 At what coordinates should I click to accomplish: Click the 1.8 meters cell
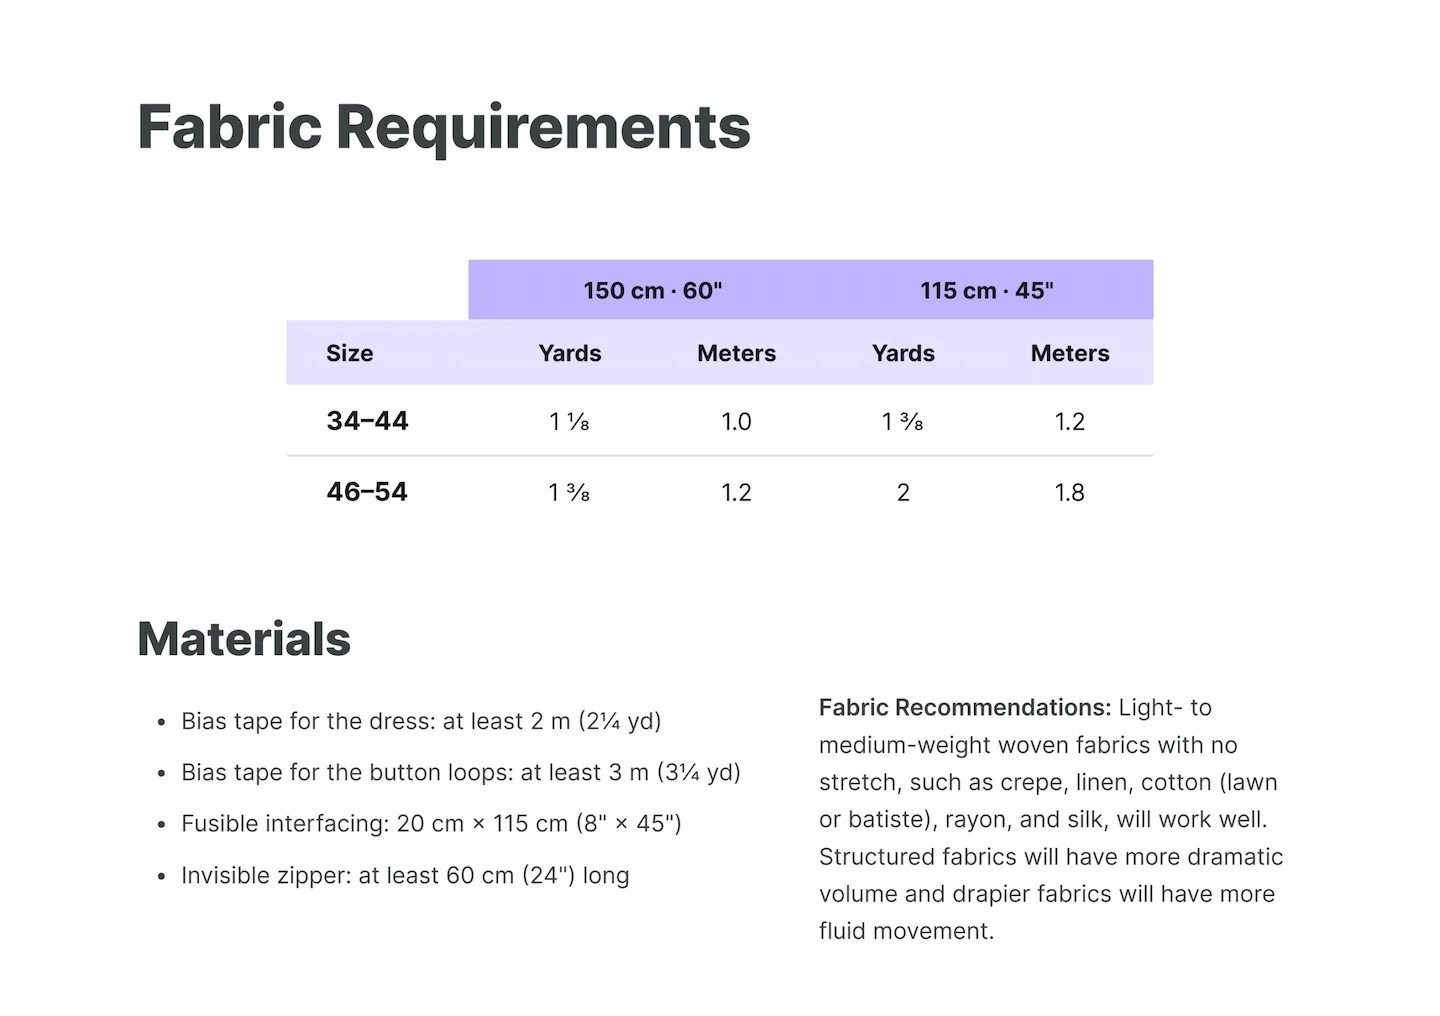pyautogui.click(x=1070, y=493)
